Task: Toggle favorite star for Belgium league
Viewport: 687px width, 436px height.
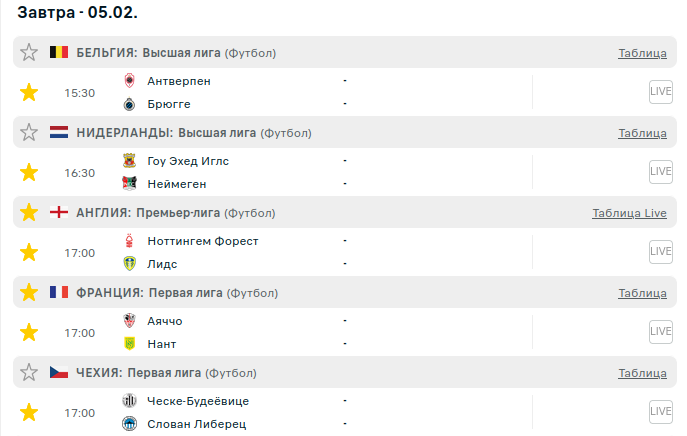Action: [x=29, y=52]
